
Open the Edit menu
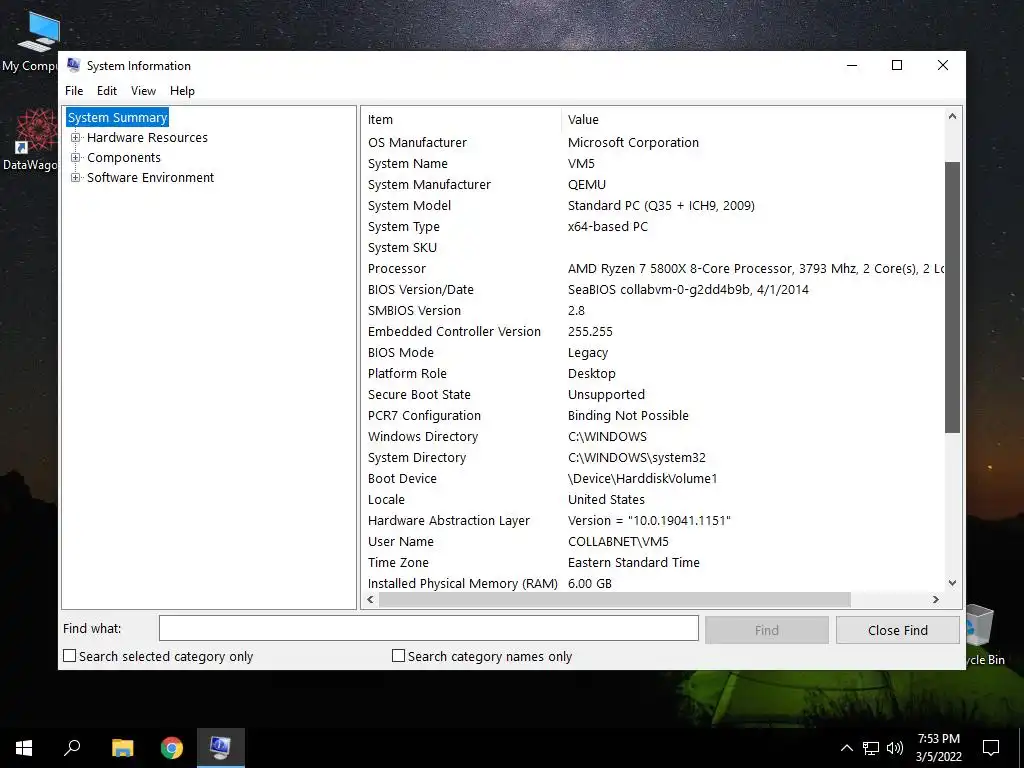coord(106,91)
